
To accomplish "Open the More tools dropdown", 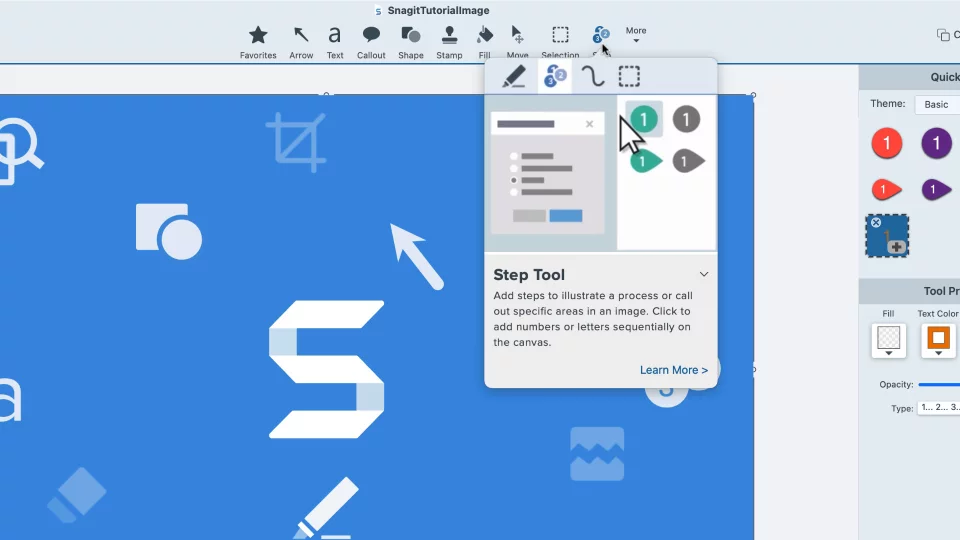I will [x=636, y=34].
